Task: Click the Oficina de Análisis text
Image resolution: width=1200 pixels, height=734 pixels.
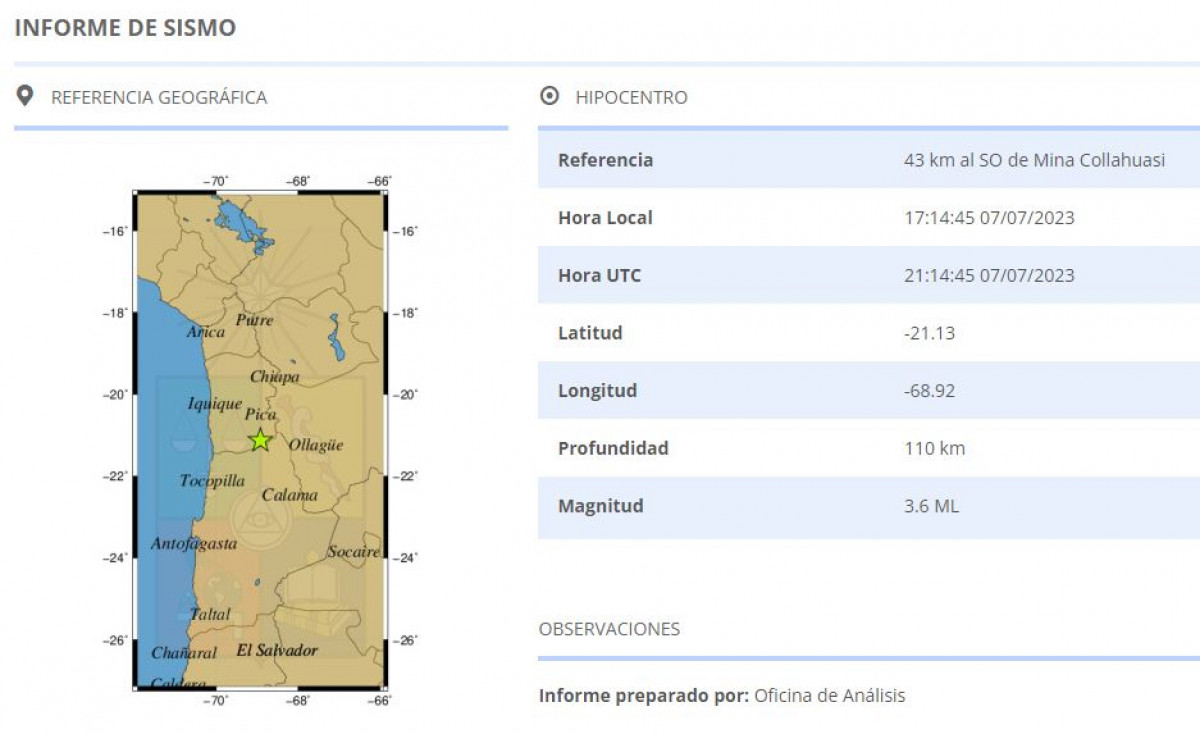Action: coord(829,696)
